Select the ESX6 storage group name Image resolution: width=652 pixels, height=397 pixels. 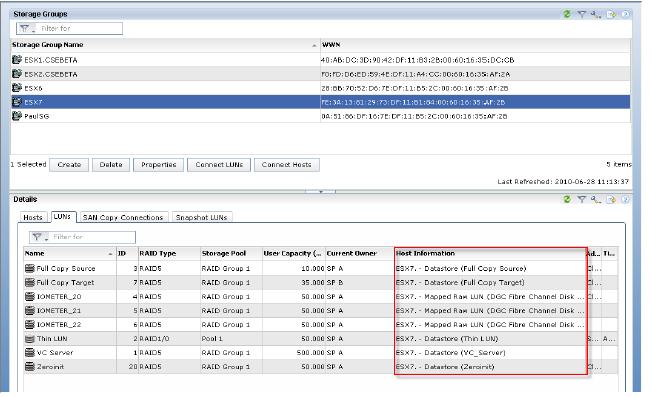click(x=33, y=89)
